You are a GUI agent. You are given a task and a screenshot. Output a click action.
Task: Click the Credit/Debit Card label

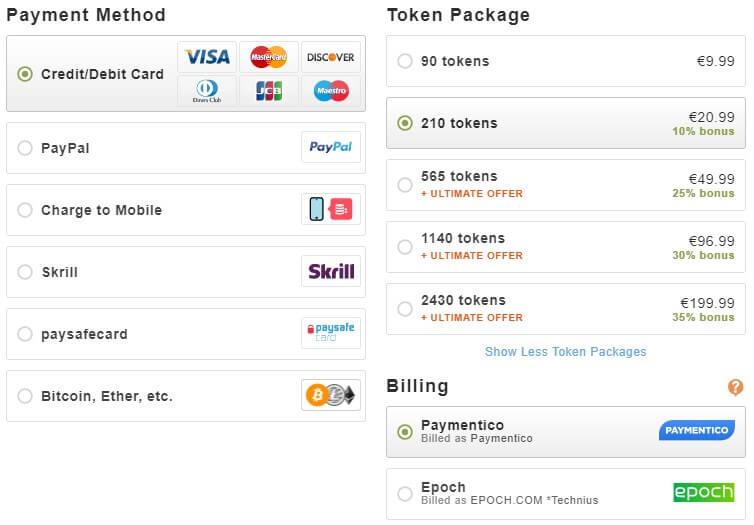[102, 74]
